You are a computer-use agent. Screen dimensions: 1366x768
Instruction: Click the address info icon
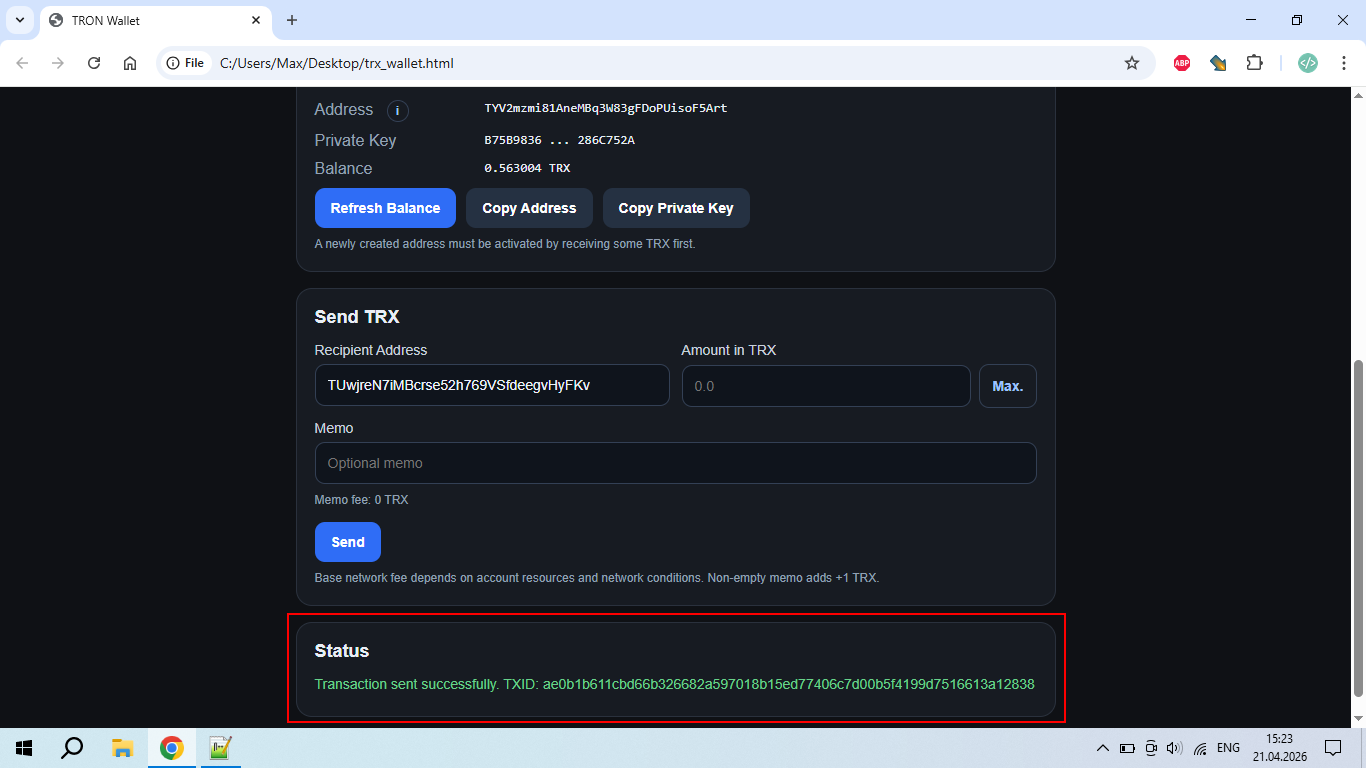coord(397,110)
